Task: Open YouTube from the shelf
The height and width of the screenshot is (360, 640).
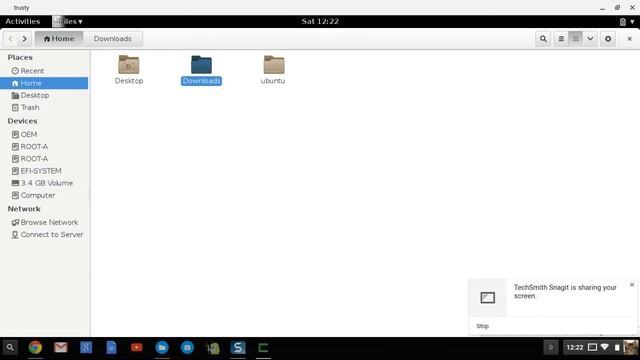Action: pyautogui.click(x=137, y=348)
